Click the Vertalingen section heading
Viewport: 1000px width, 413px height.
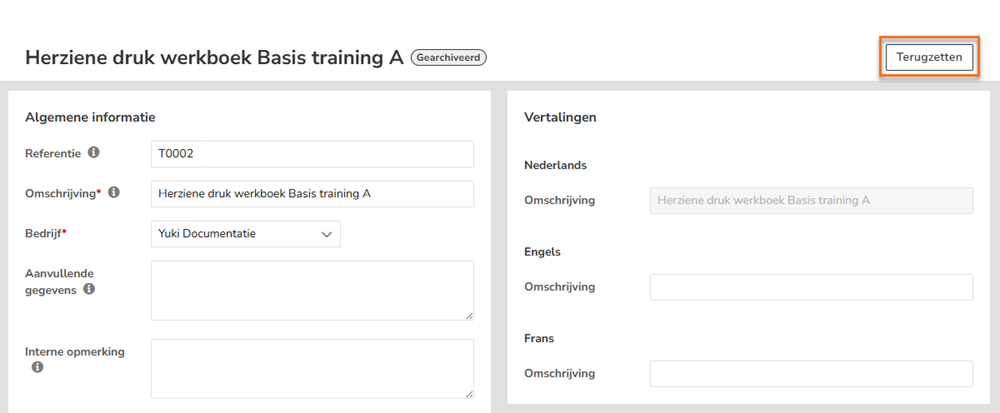click(560, 117)
